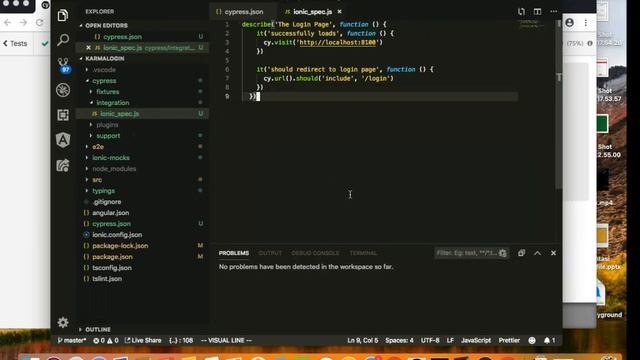
Task: Expand the src folder
Action: [97, 180]
